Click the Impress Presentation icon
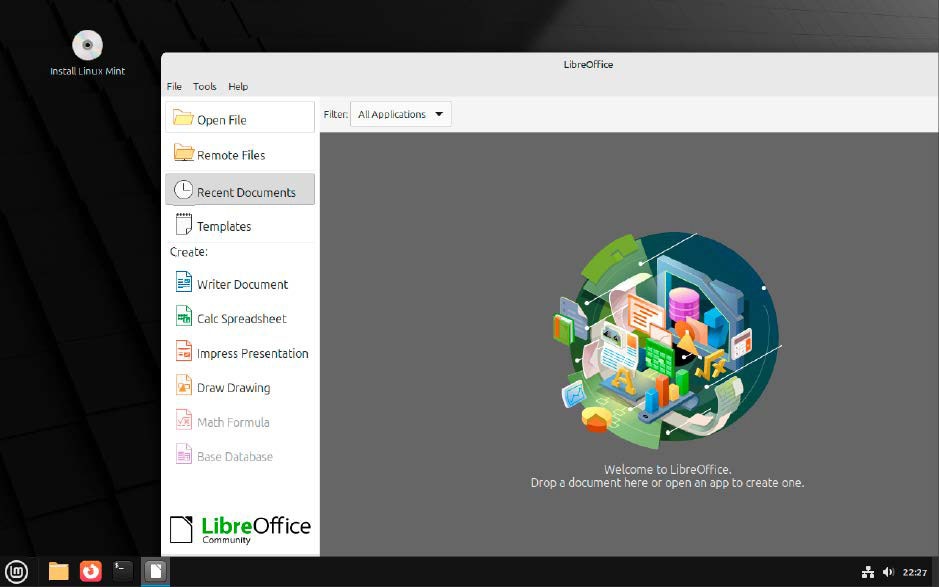 point(183,352)
